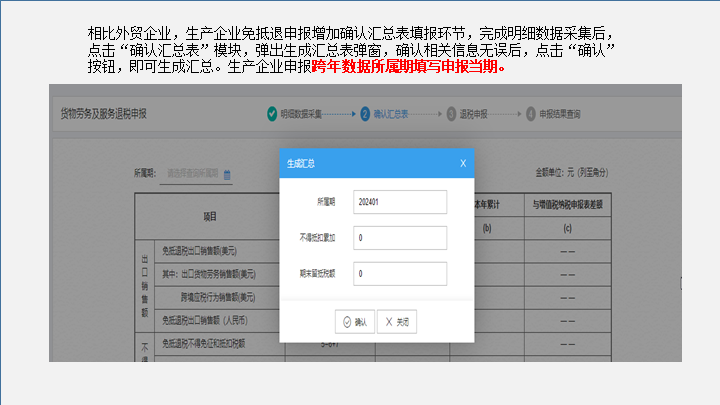Click the row 跨境应税行为销售额(美元)
Image resolution: width=720 pixels, height=405 pixels.
(x=218, y=297)
